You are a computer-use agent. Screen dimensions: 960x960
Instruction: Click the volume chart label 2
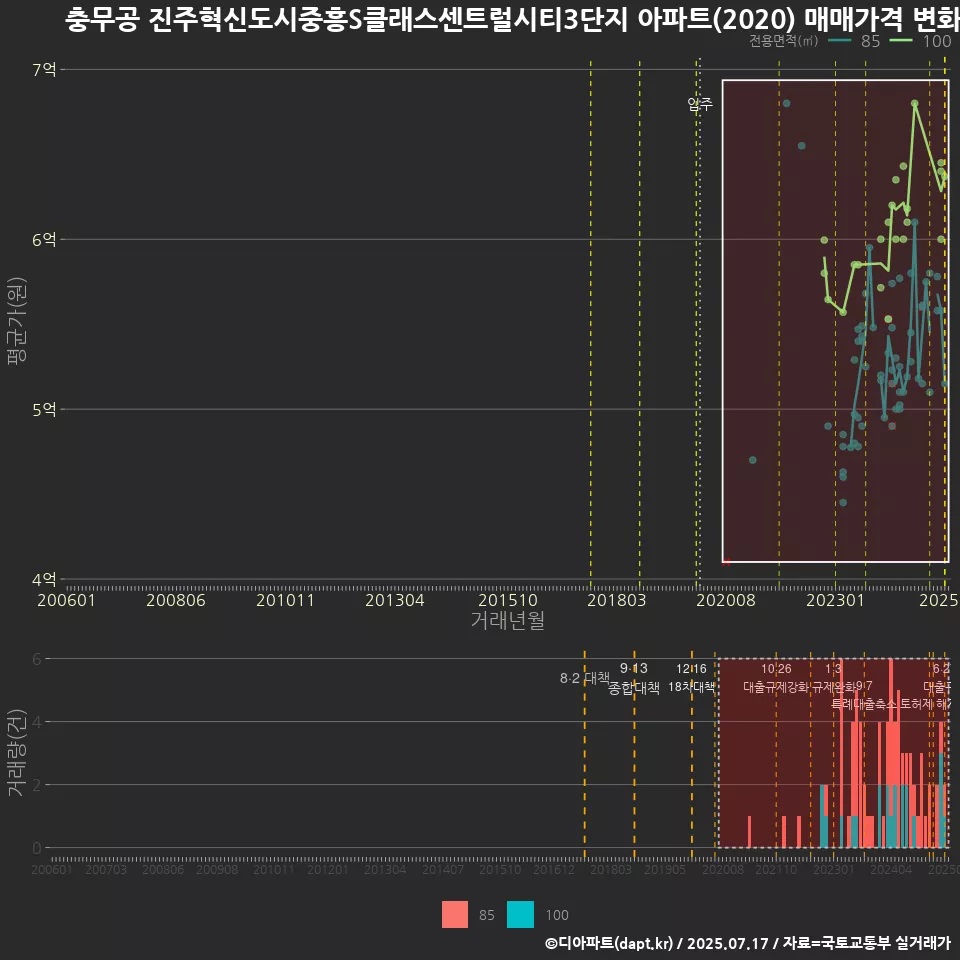[x=37, y=785]
